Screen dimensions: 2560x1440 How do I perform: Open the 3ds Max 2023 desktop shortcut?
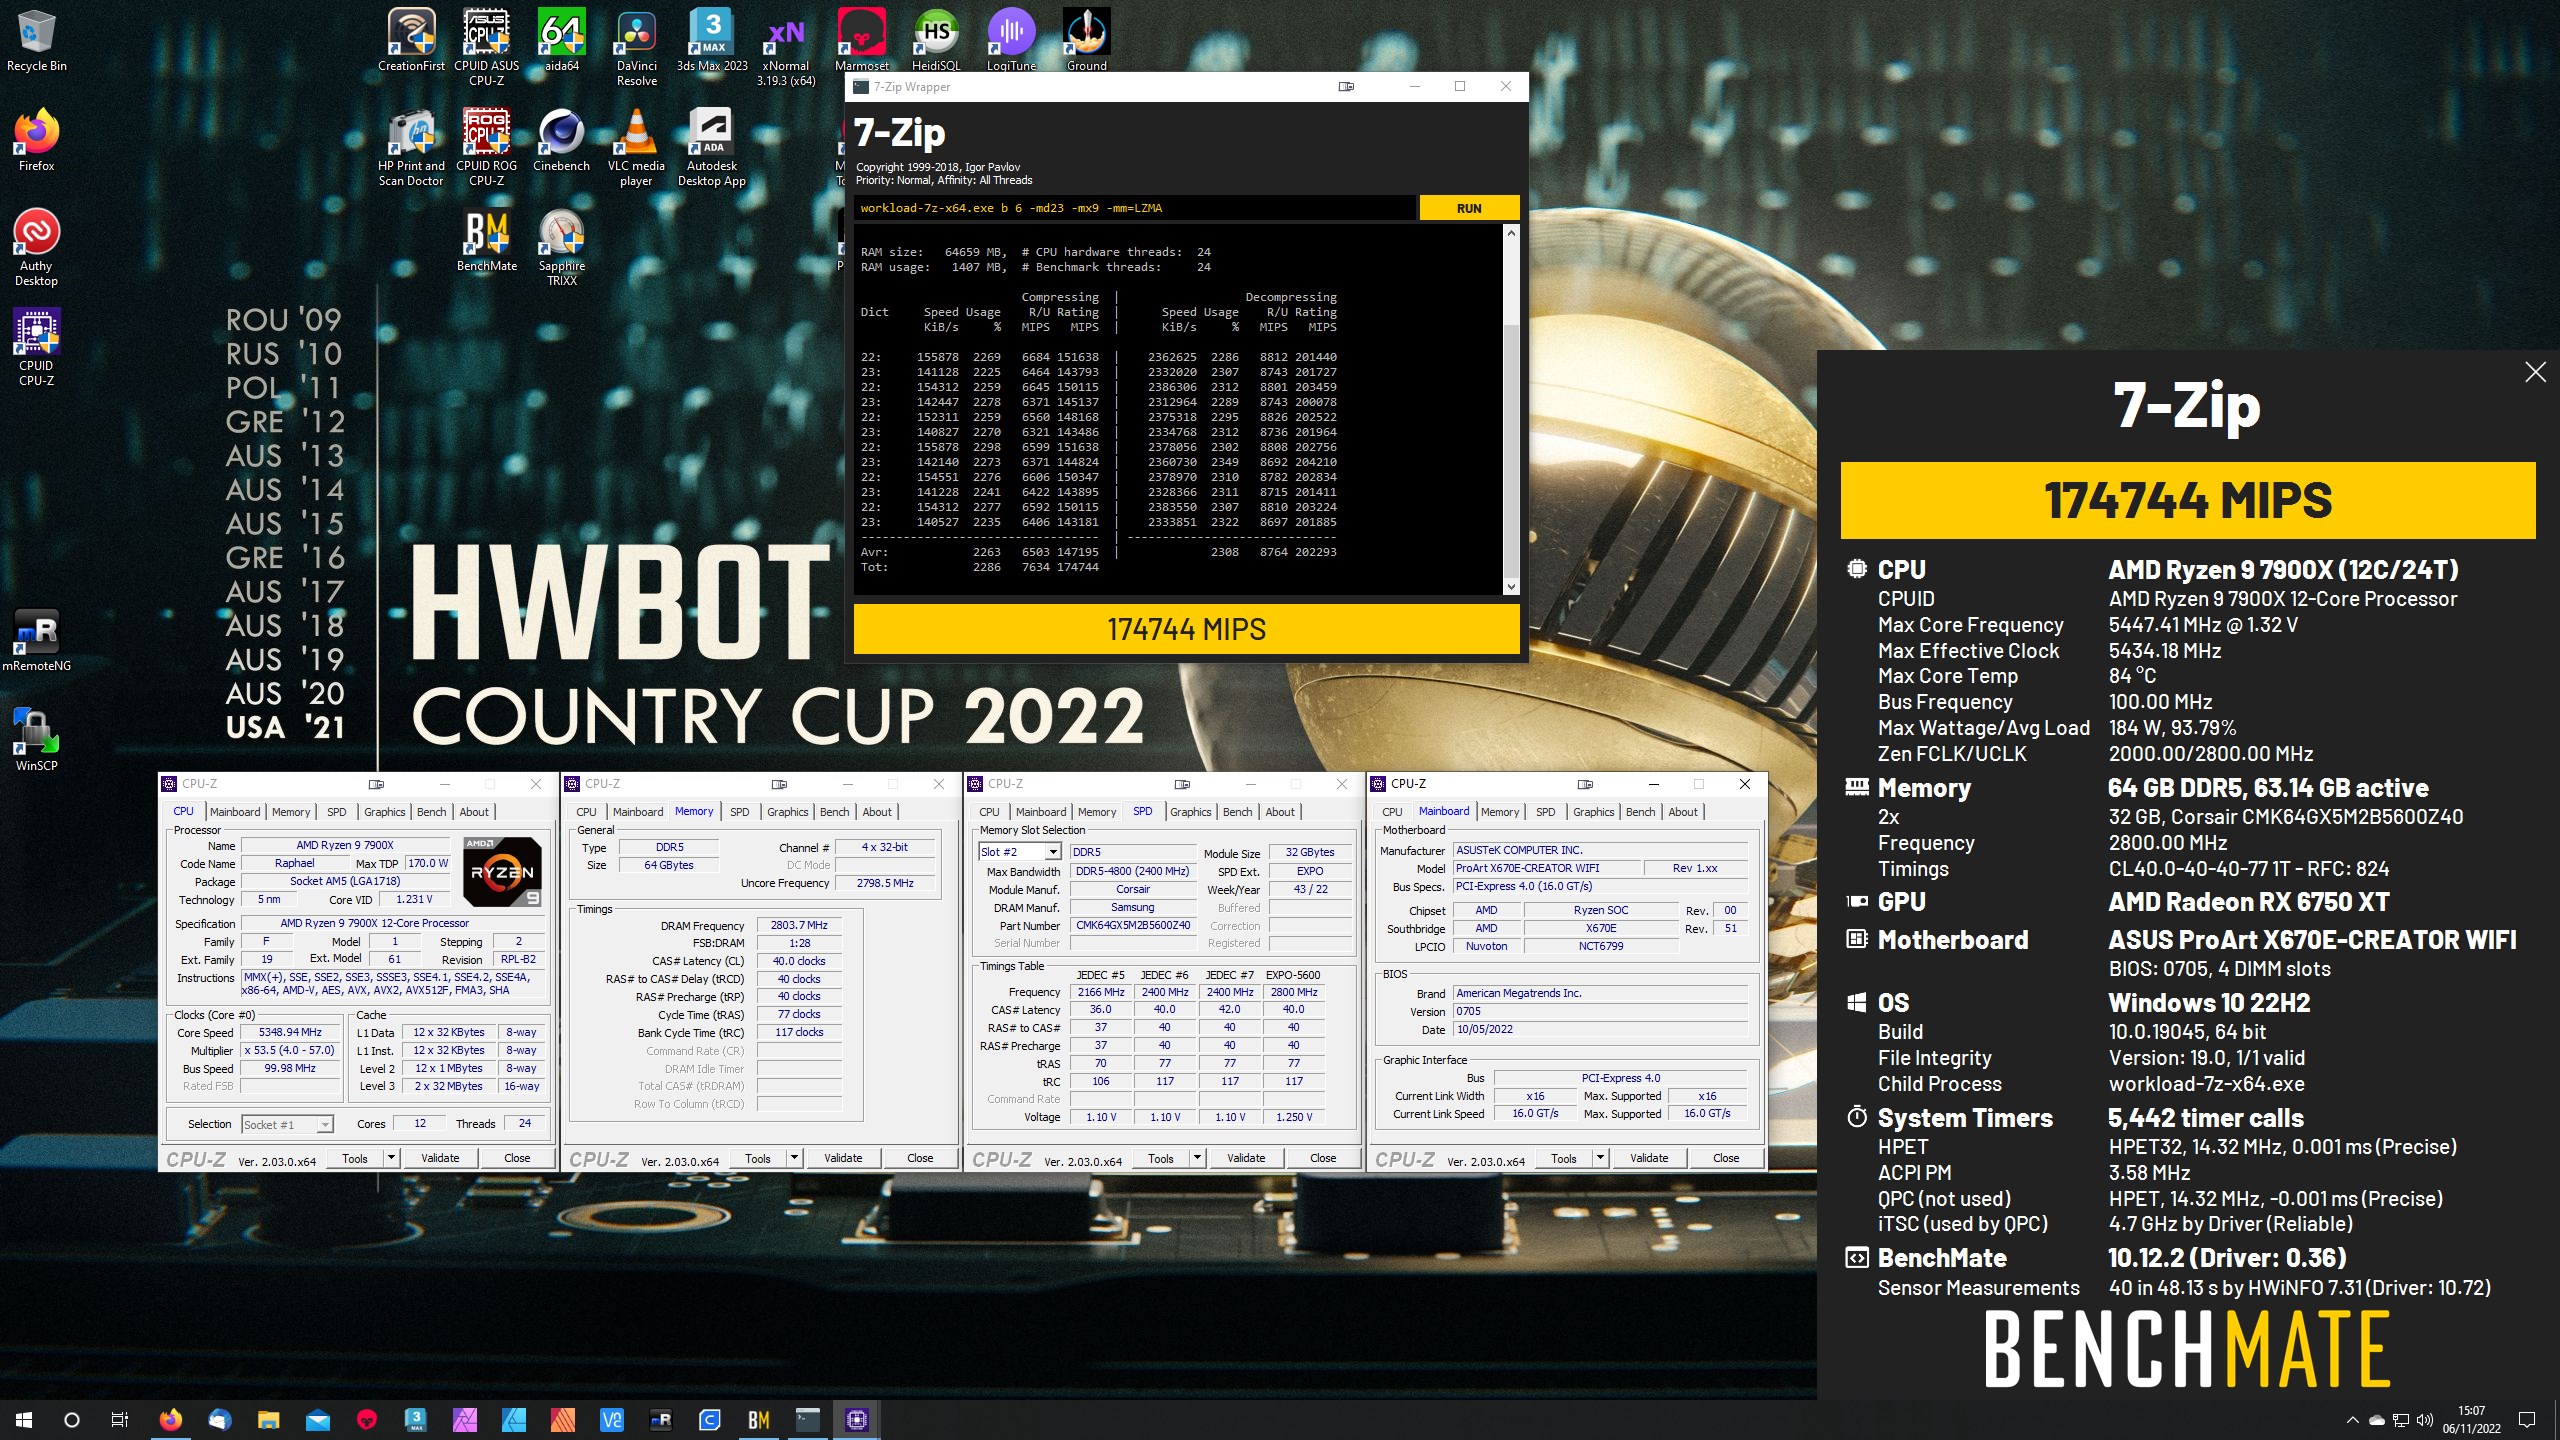(x=712, y=41)
